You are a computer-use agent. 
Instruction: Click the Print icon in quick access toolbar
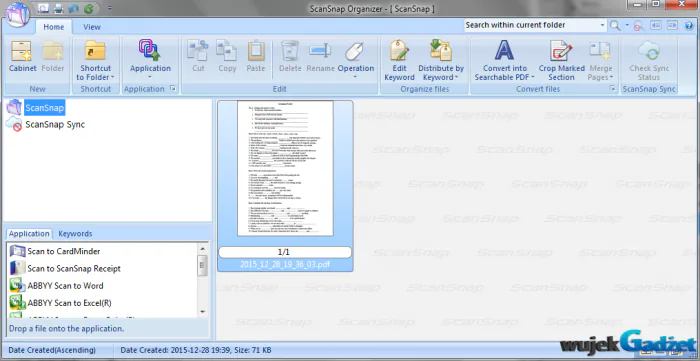(58, 8)
